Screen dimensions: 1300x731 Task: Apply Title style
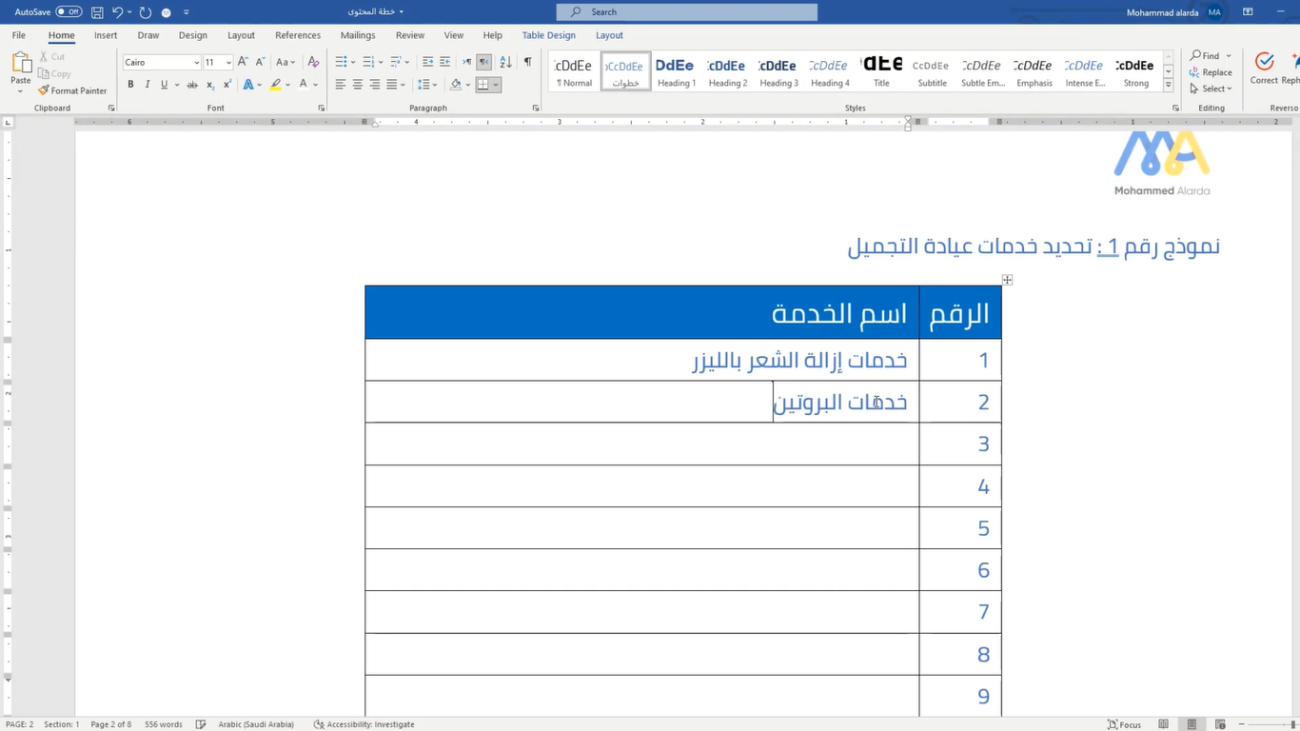[x=881, y=72]
